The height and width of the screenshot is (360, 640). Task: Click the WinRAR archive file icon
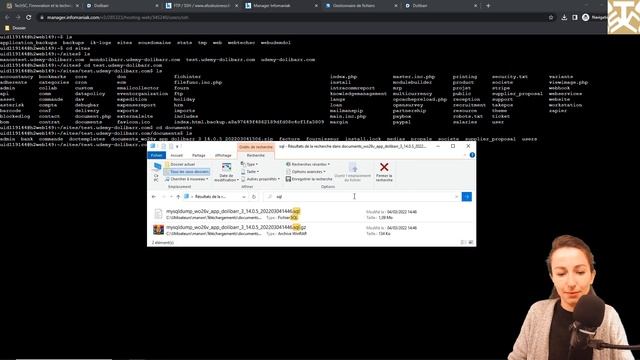point(158,230)
